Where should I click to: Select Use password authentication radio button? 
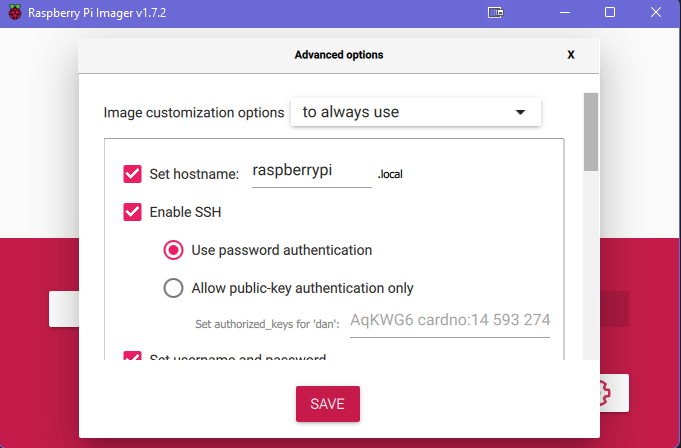(173, 250)
